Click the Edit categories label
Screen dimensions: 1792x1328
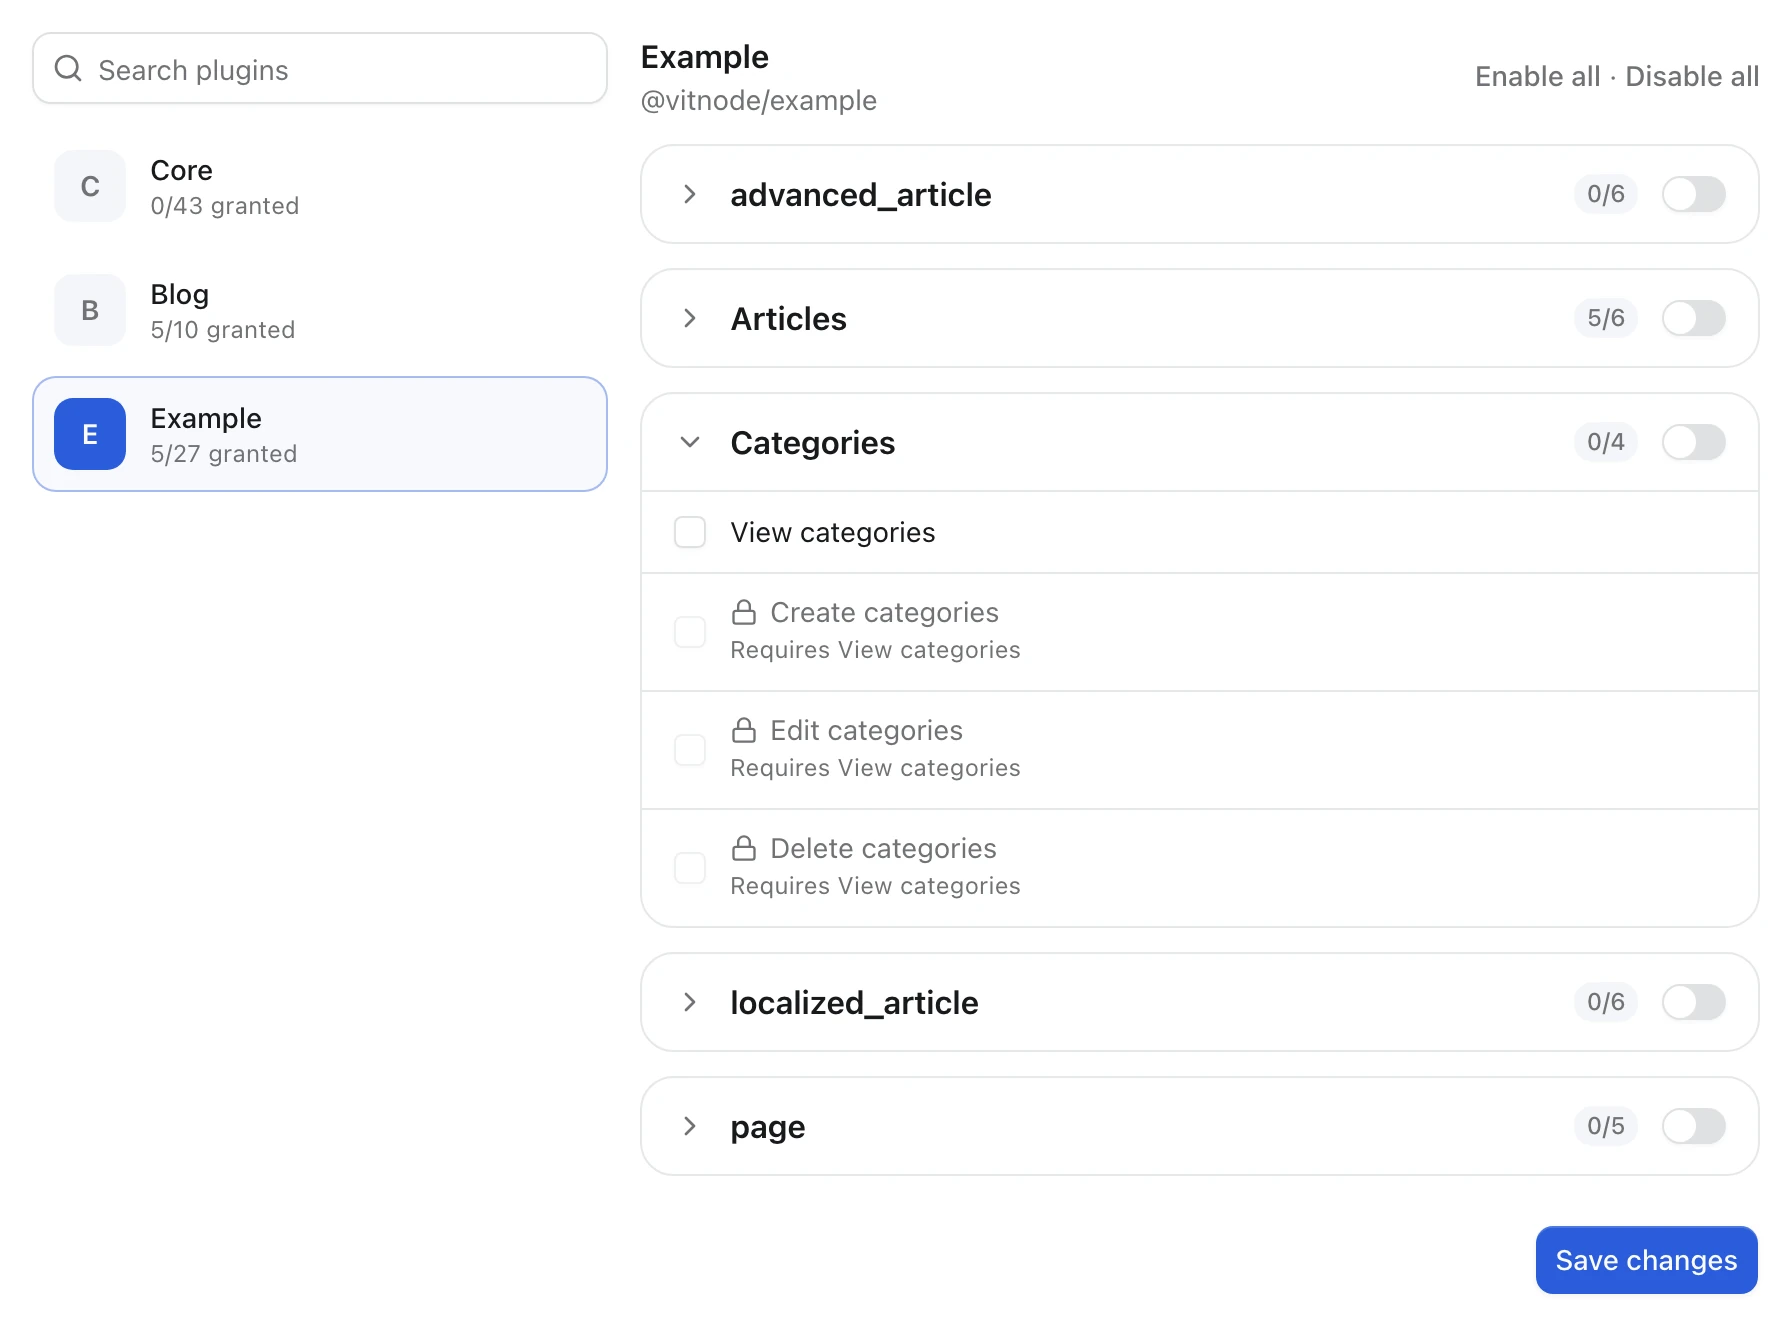pyautogui.click(x=867, y=730)
